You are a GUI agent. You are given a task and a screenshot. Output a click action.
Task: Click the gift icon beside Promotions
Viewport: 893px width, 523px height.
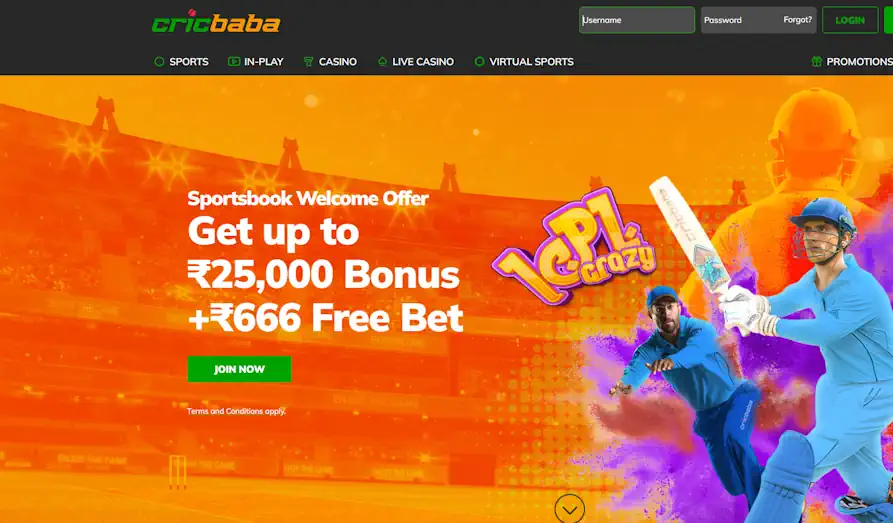[x=817, y=62]
